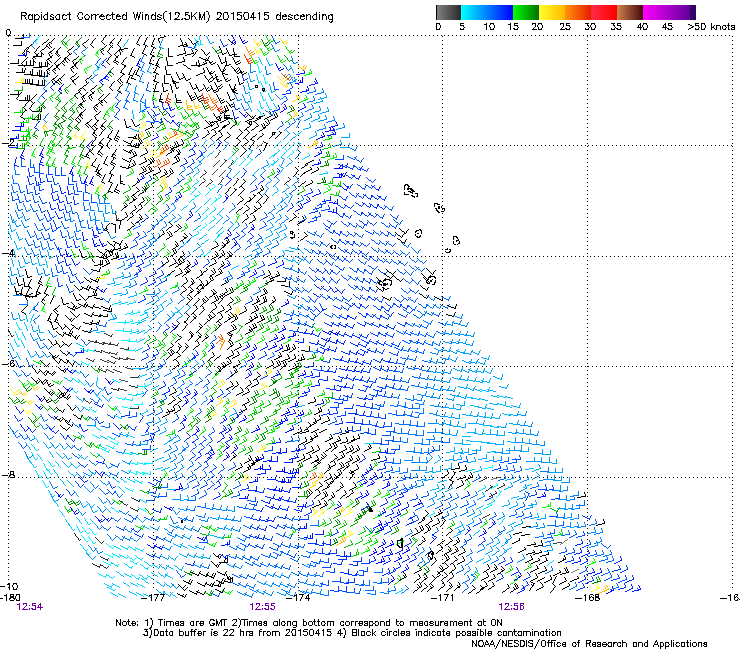
Task: Click the '-177' longitude axis label
Action: 154,598
